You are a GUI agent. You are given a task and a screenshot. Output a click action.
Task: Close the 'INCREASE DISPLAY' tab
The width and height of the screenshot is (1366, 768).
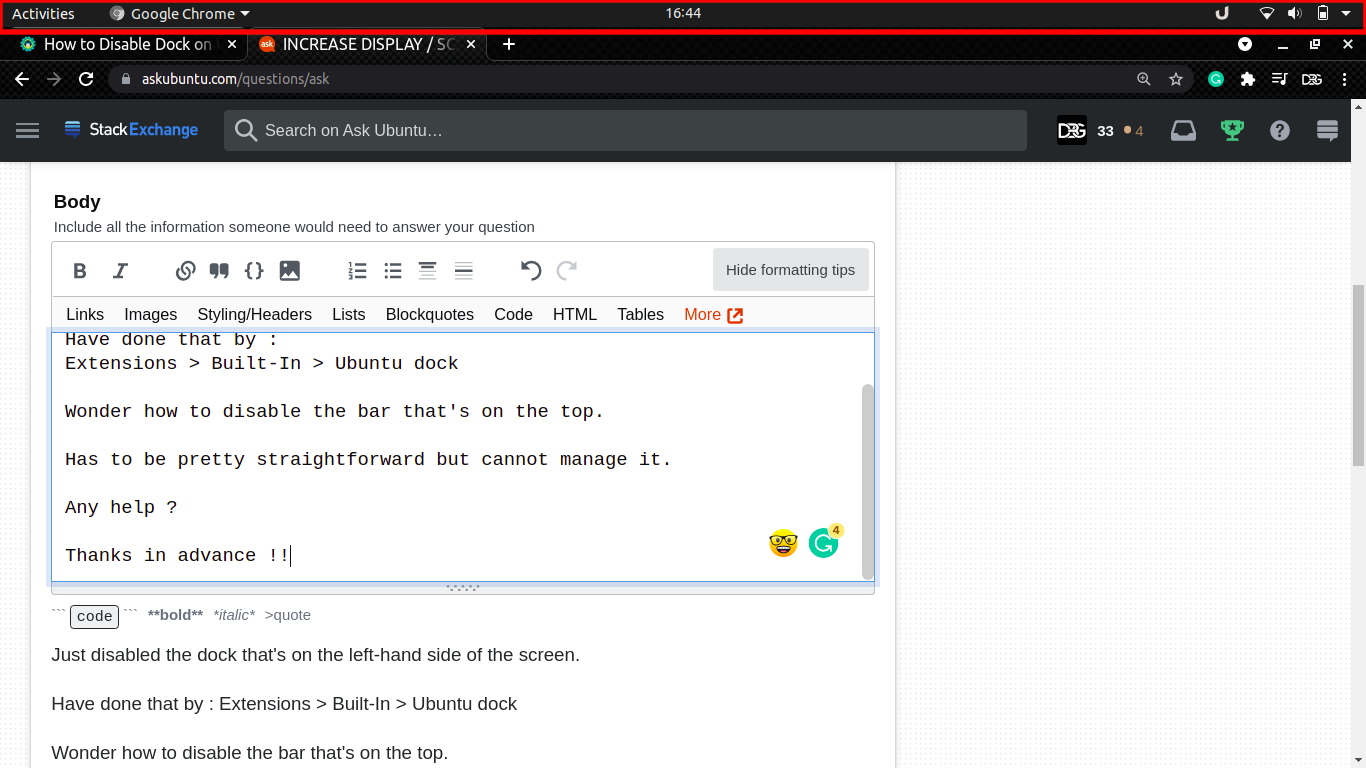(x=472, y=44)
